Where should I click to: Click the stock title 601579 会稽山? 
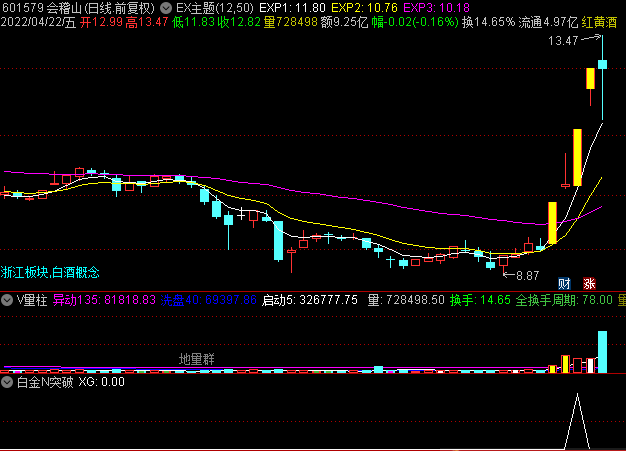pyautogui.click(x=42, y=8)
